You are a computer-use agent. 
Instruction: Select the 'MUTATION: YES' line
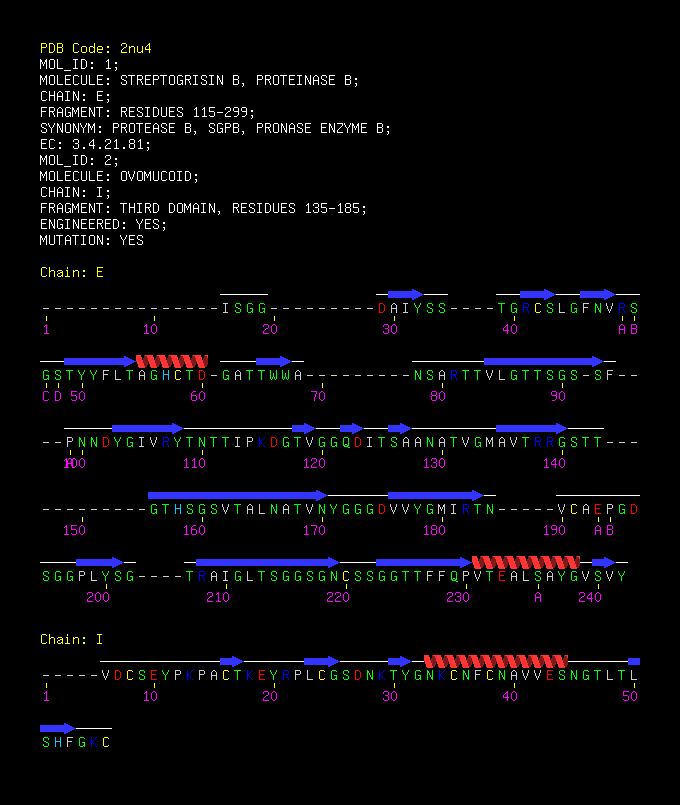tap(91, 240)
